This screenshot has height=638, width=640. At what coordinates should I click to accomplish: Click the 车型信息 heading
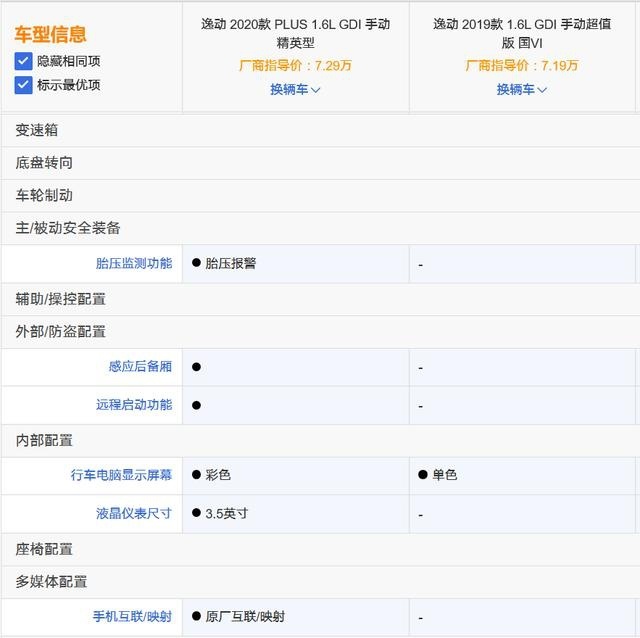click(x=51, y=34)
